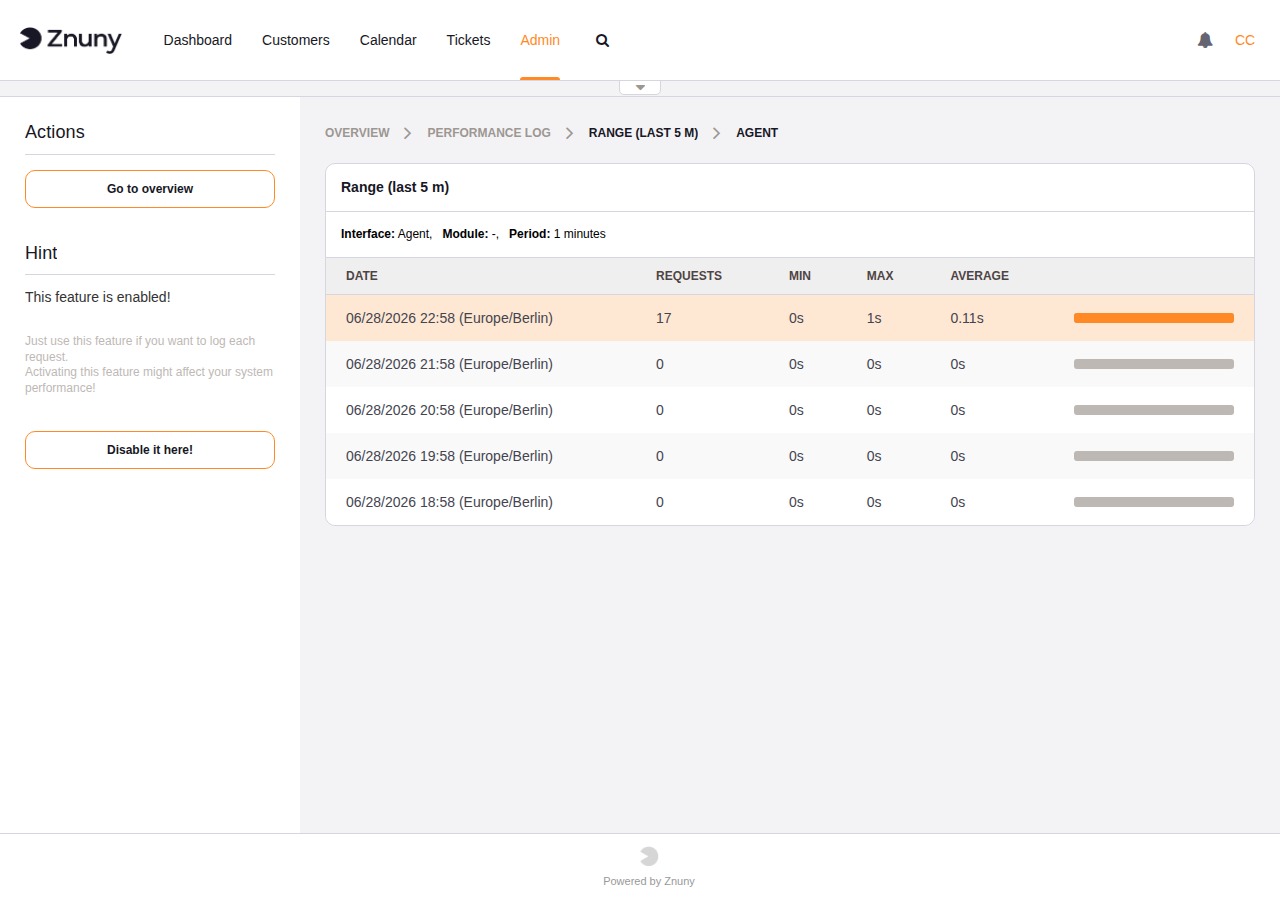Screen dimensions: 1280x900
Task: Click the requests value 17
Action: [x=664, y=318]
